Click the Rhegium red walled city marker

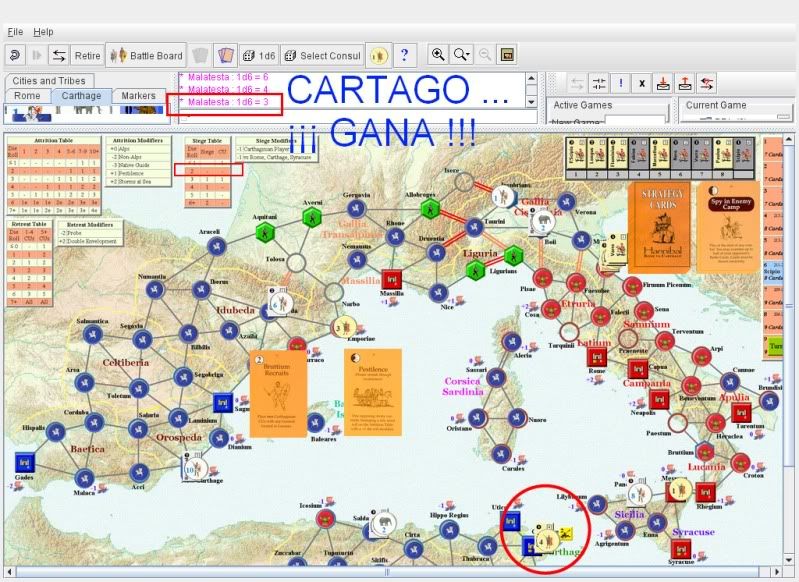point(706,492)
